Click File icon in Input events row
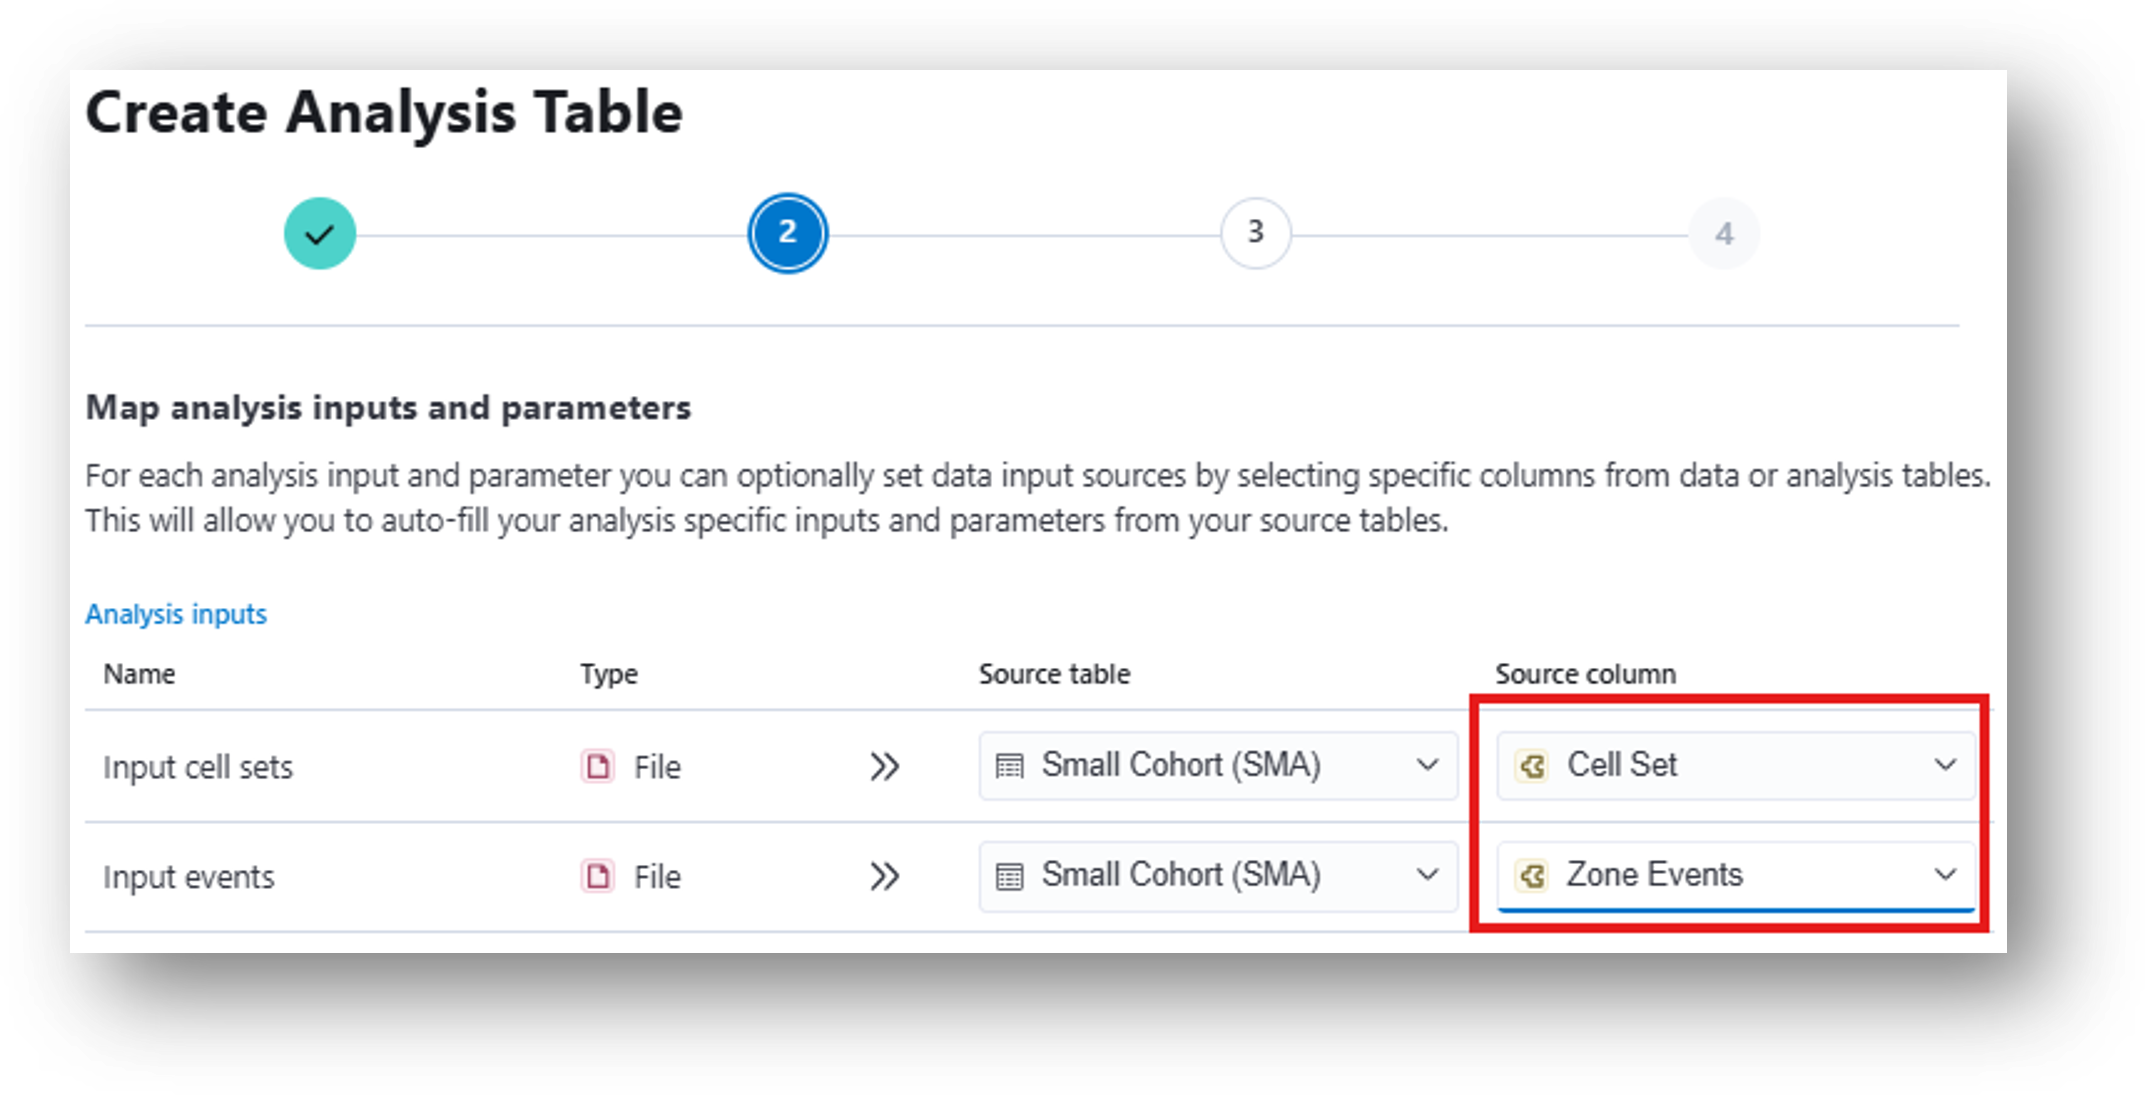 click(598, 877)
